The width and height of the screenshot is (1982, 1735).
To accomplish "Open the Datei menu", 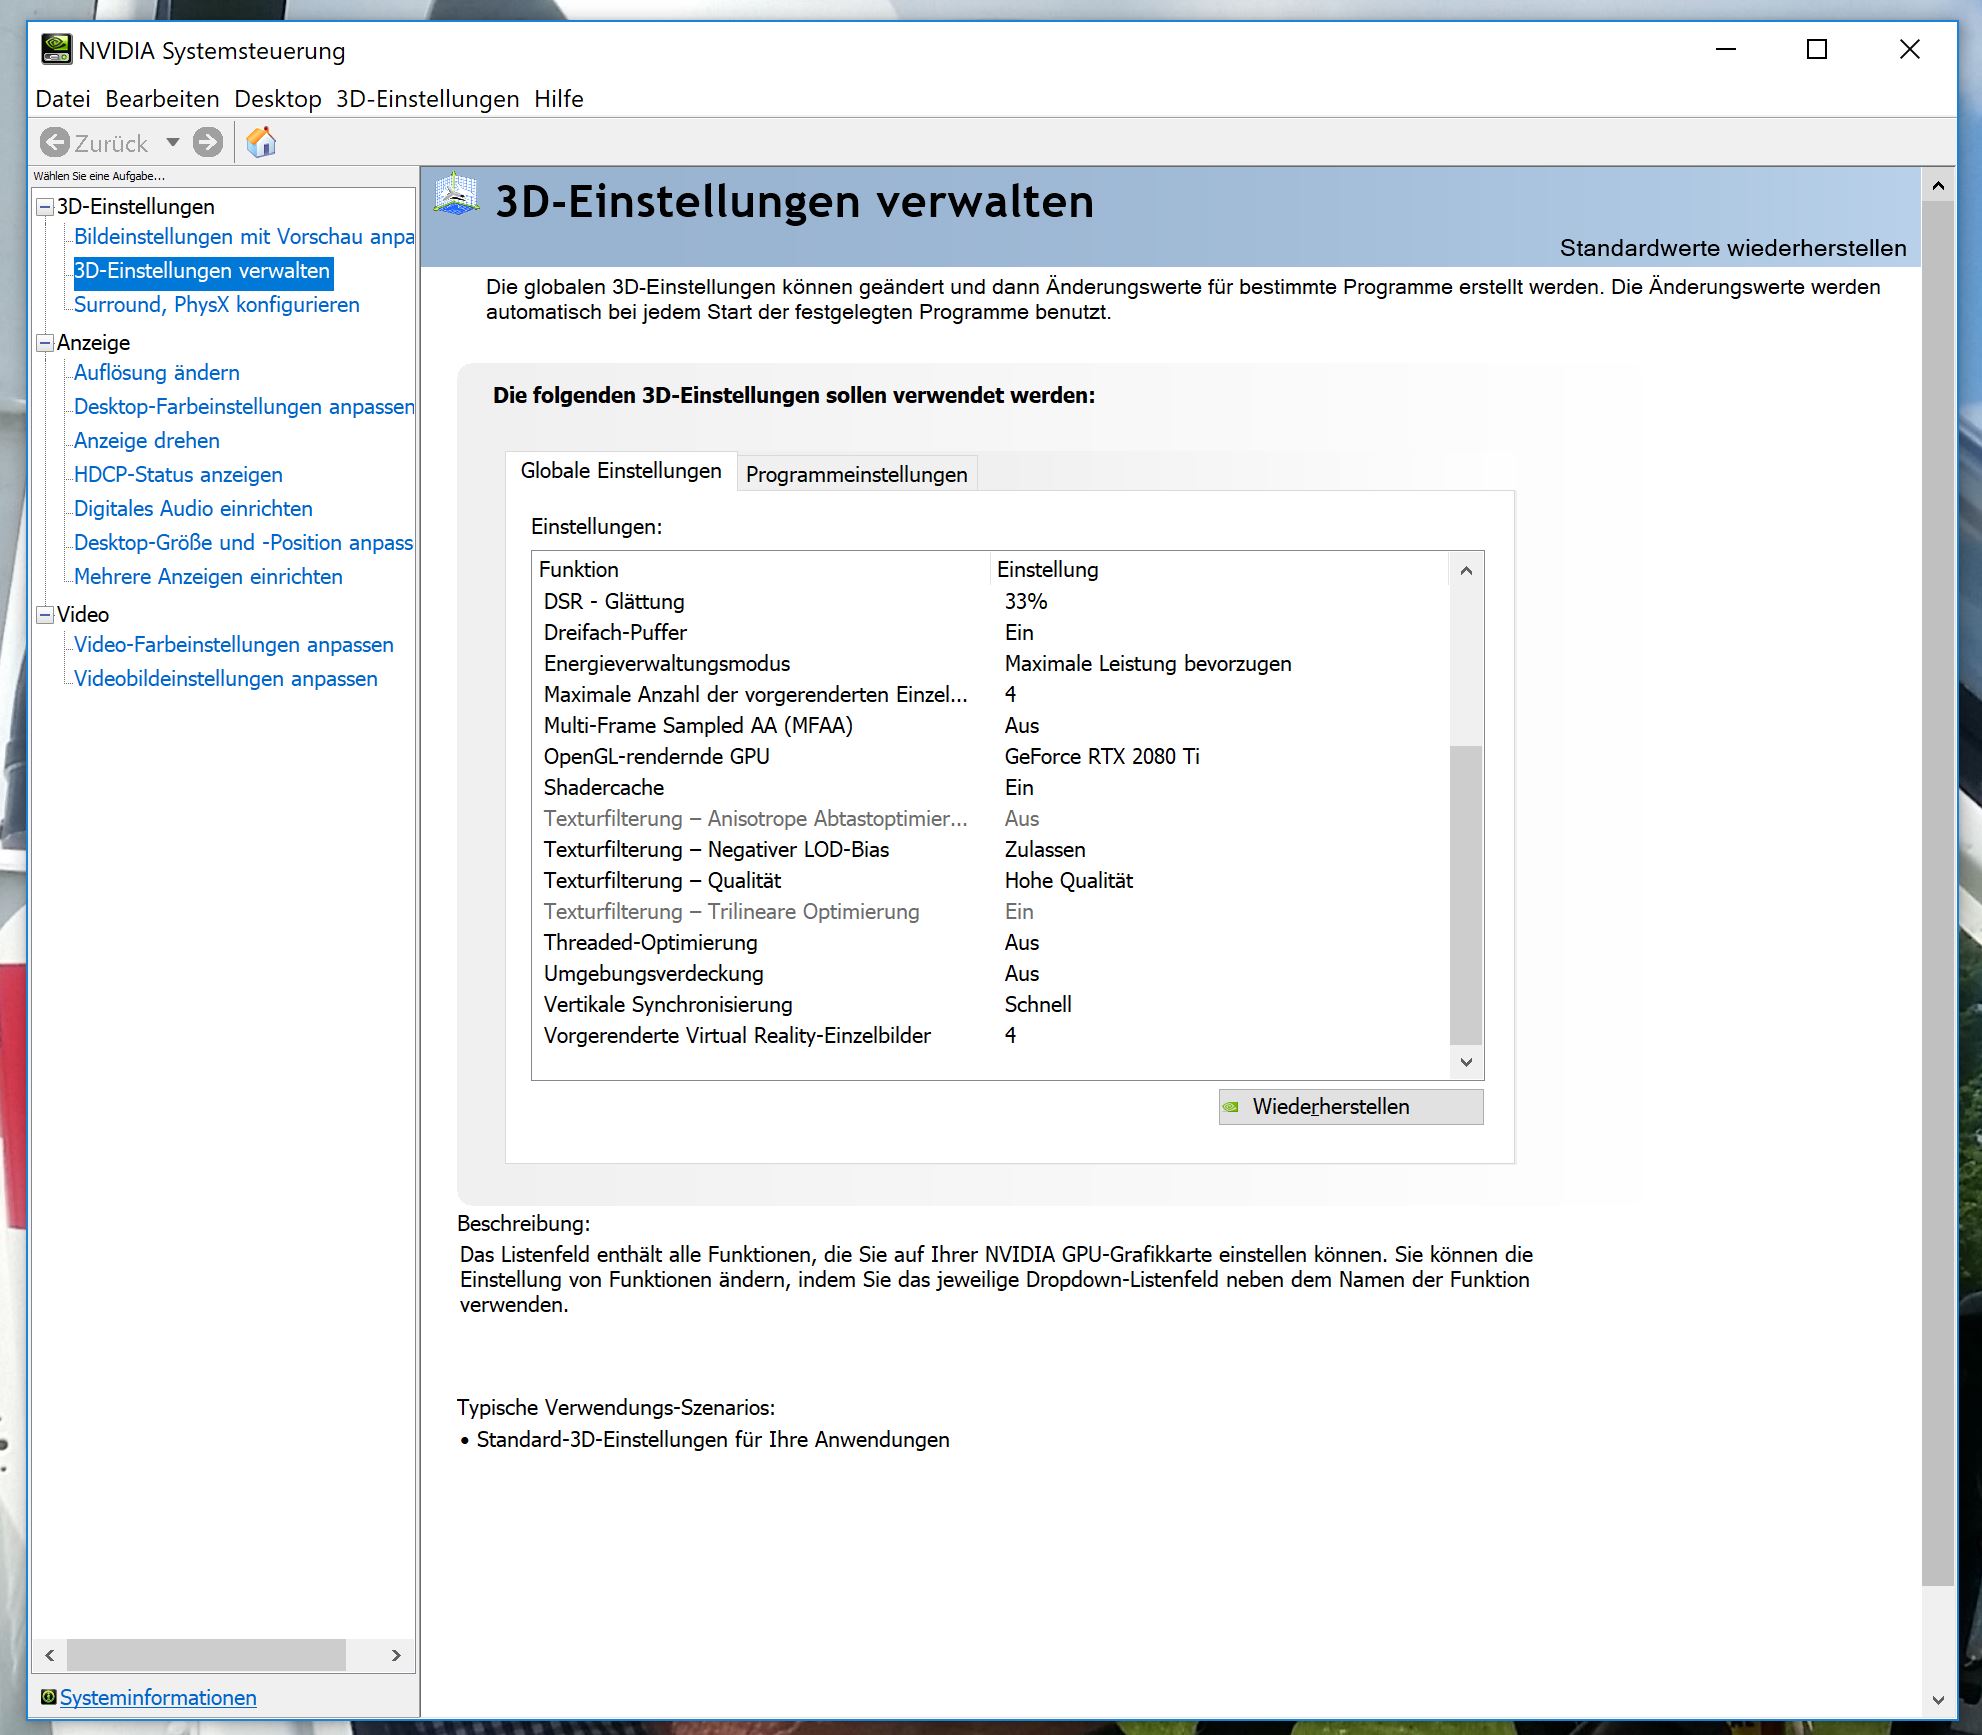I will point(63,99).
